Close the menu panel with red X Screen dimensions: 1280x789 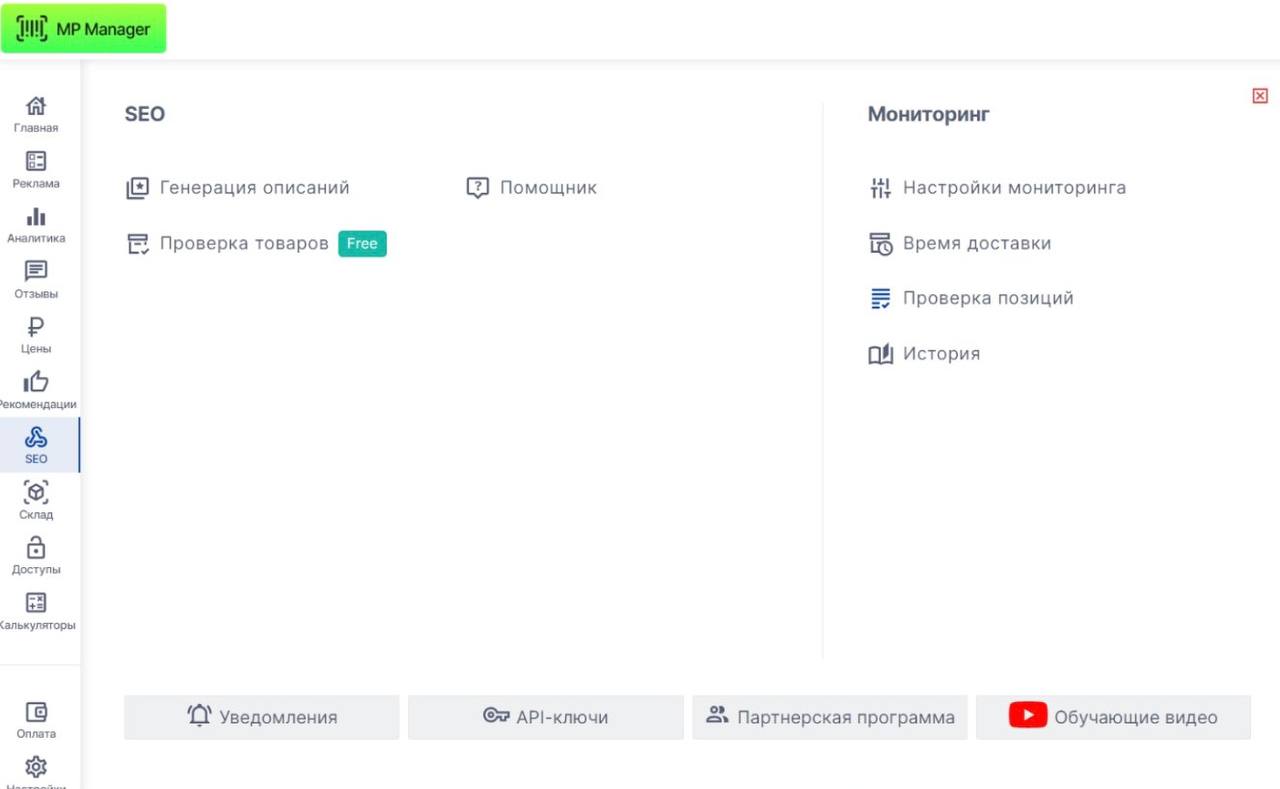[1260, 96]
